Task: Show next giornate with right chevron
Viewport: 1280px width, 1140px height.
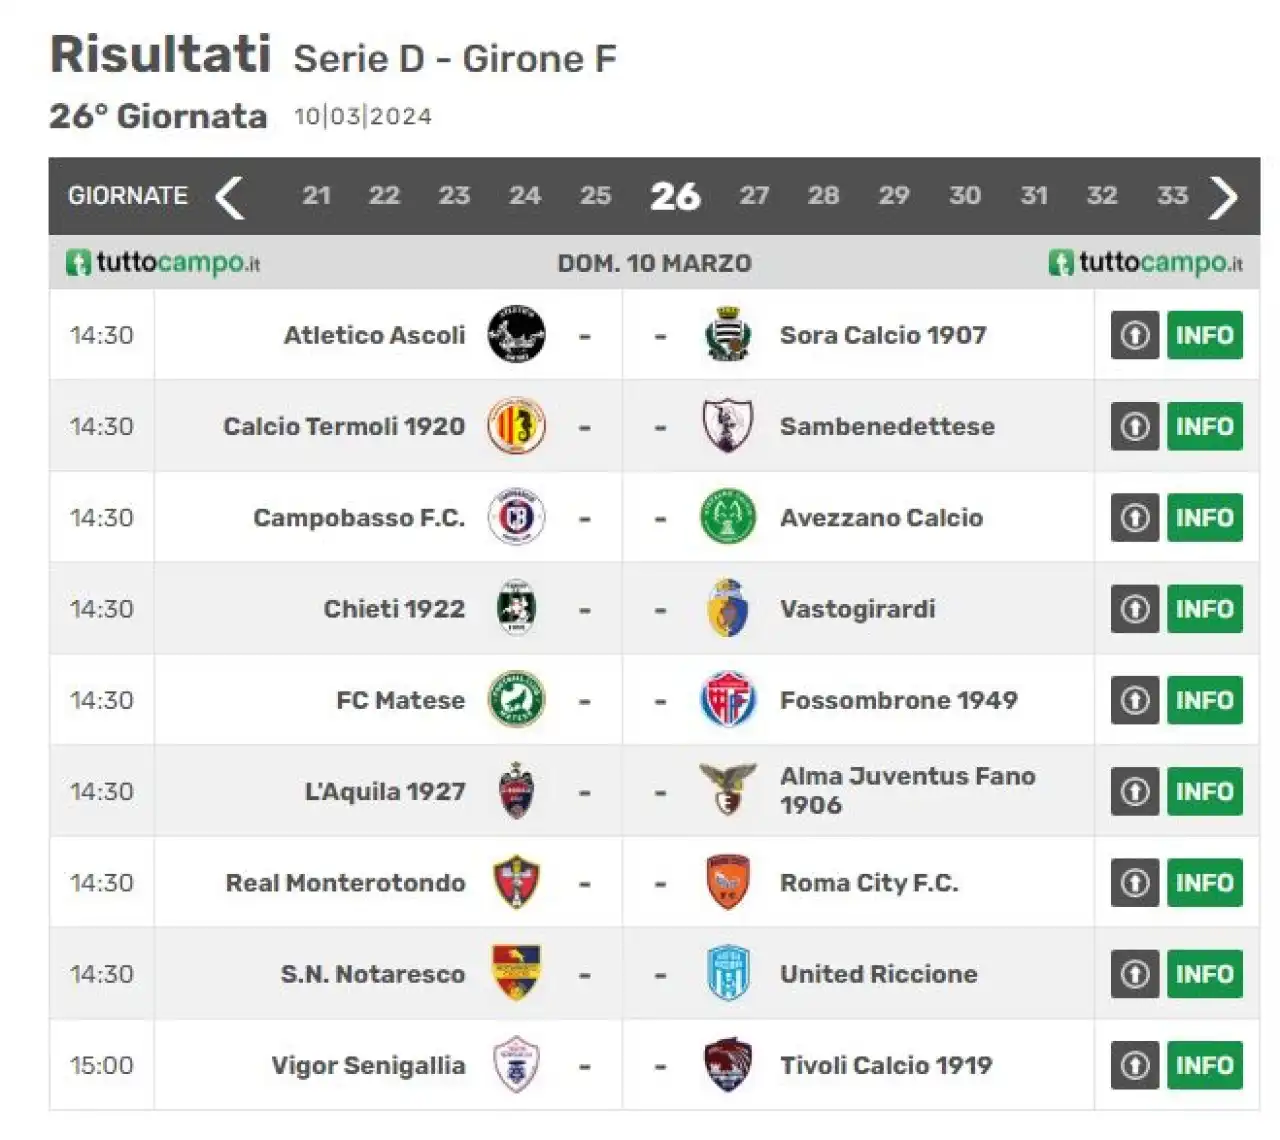Action: (1224, 197)
